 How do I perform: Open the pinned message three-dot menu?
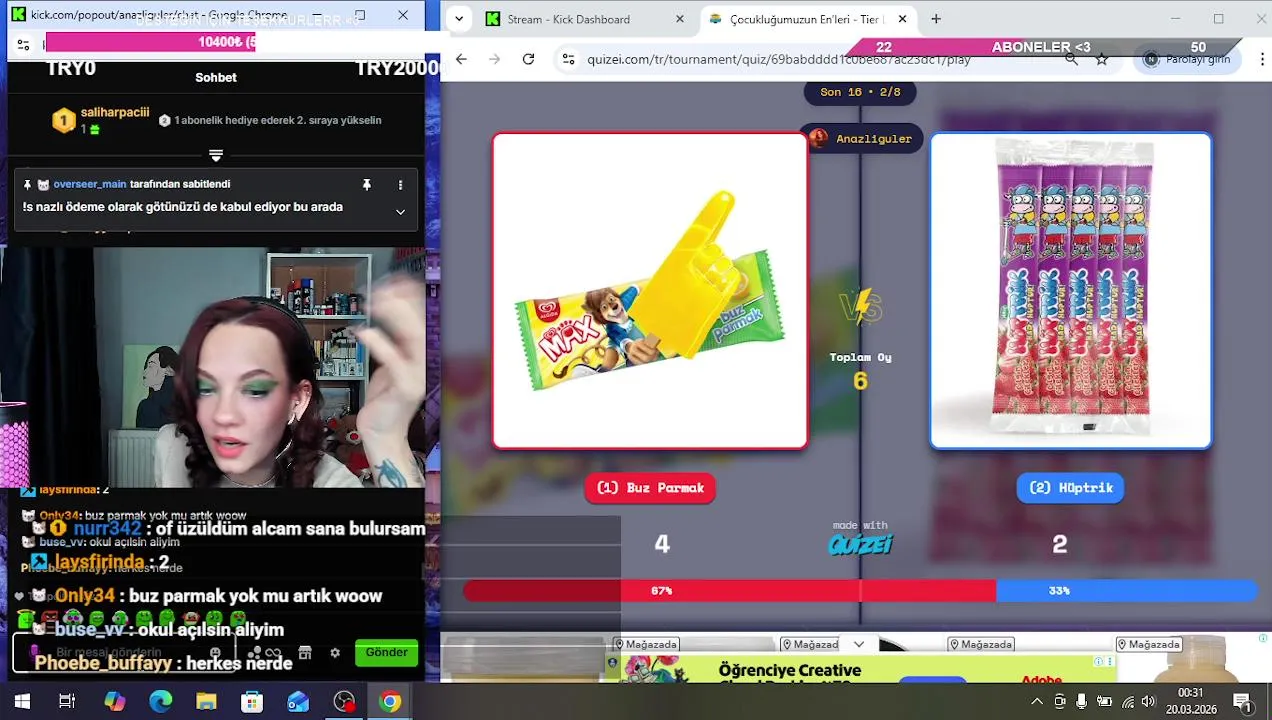[400, 185]
